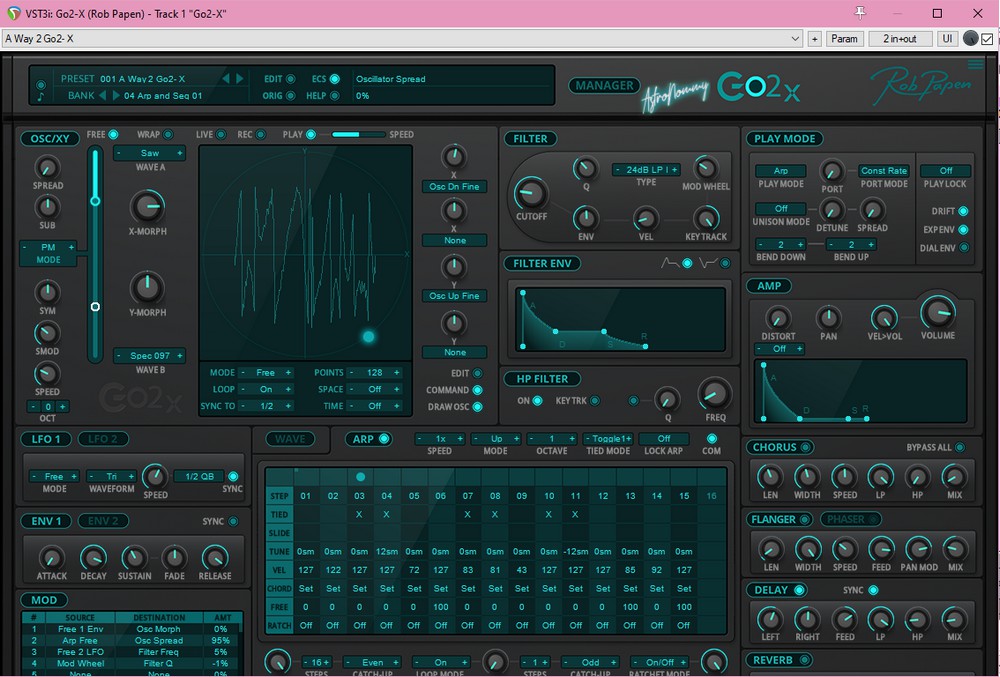
Task: Increase the OCT value with its plus stepper
Action: pyautogui.click(x=62, y=407)
